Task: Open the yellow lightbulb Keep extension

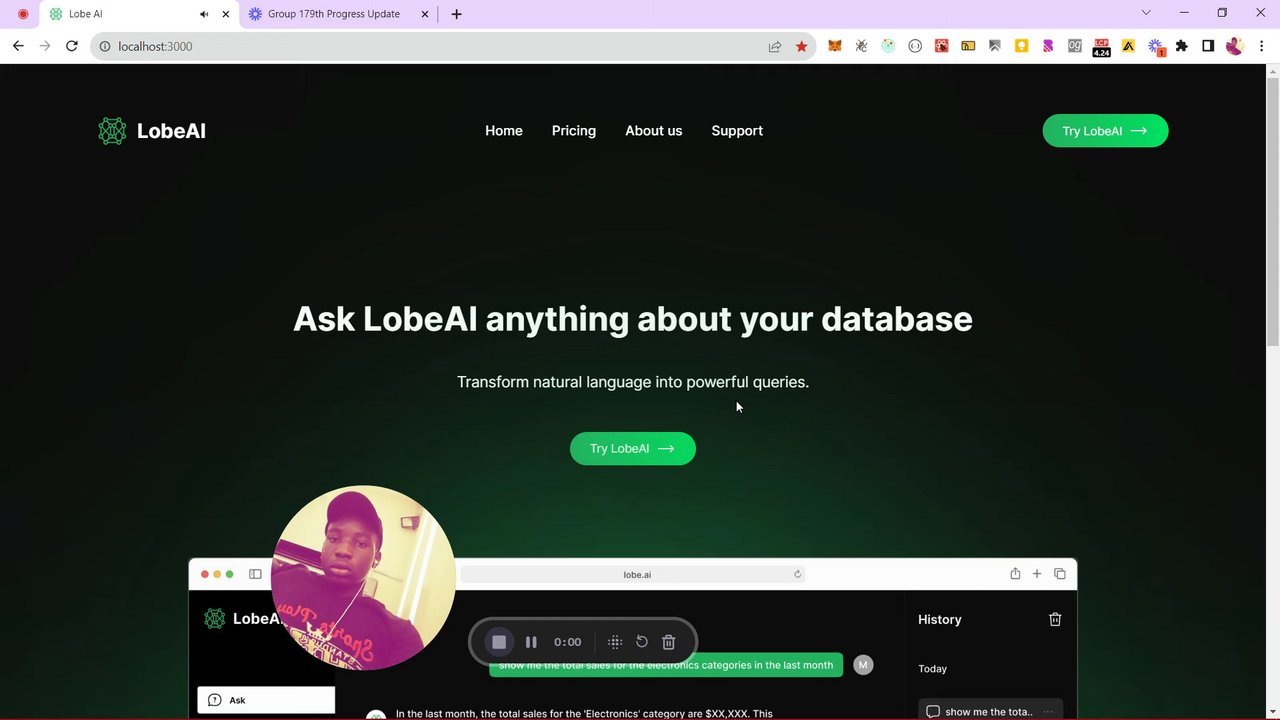Action: coord(1021,46)
